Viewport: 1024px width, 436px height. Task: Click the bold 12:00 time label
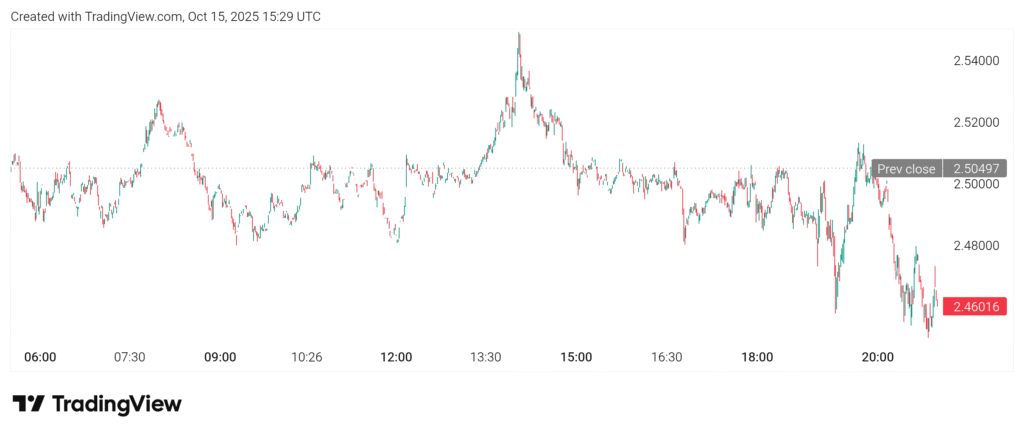point(397,357)
